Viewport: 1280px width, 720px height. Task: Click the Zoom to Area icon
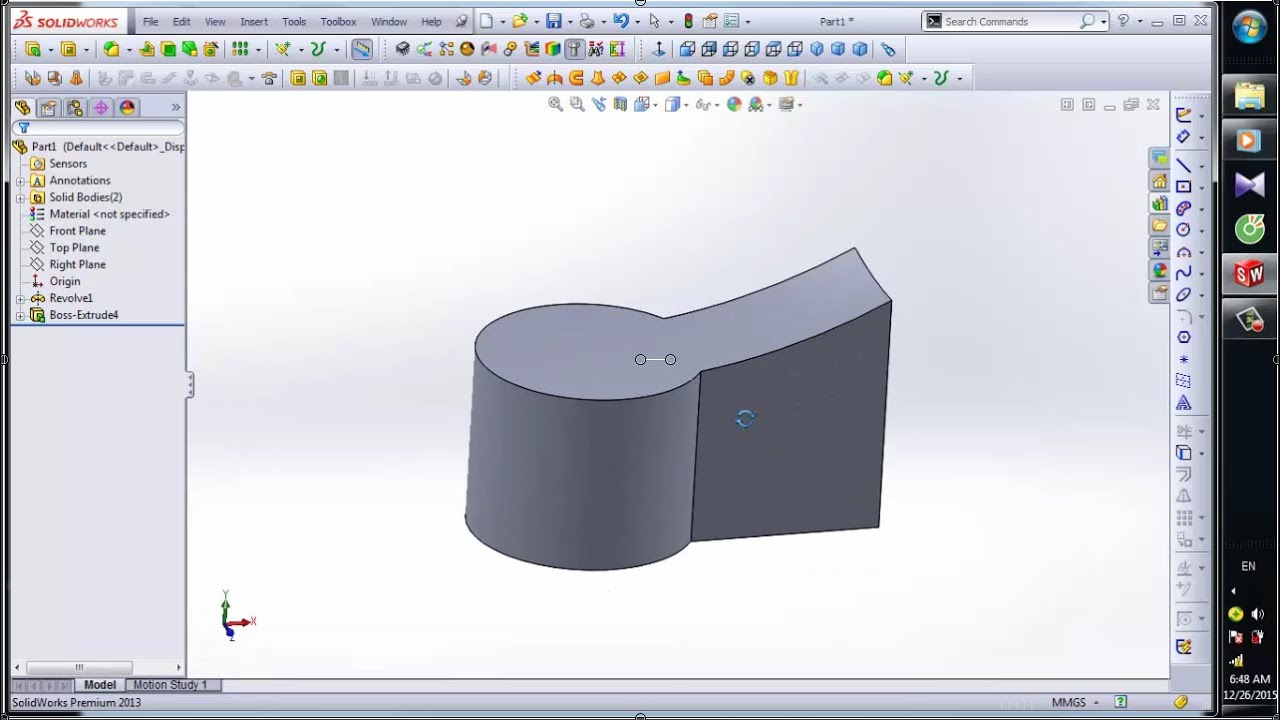(x=577, y=104)
